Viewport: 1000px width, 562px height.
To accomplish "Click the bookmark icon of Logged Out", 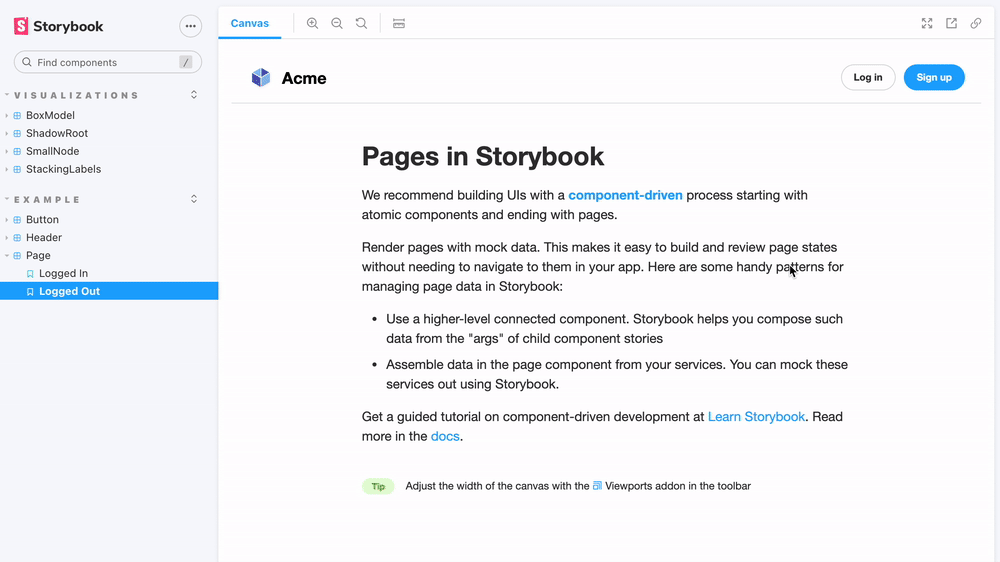I will pyautogui.click(x=30, y=292).
